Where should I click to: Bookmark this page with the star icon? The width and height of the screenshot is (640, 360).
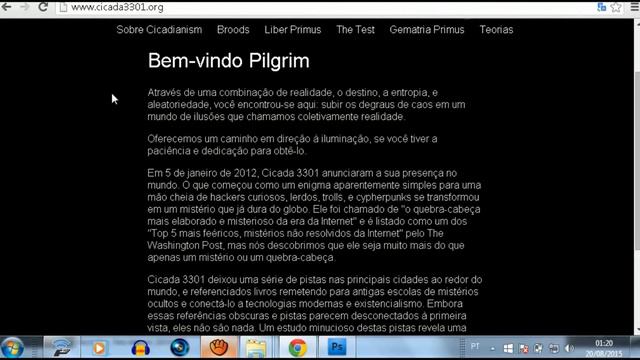(616, 7)
